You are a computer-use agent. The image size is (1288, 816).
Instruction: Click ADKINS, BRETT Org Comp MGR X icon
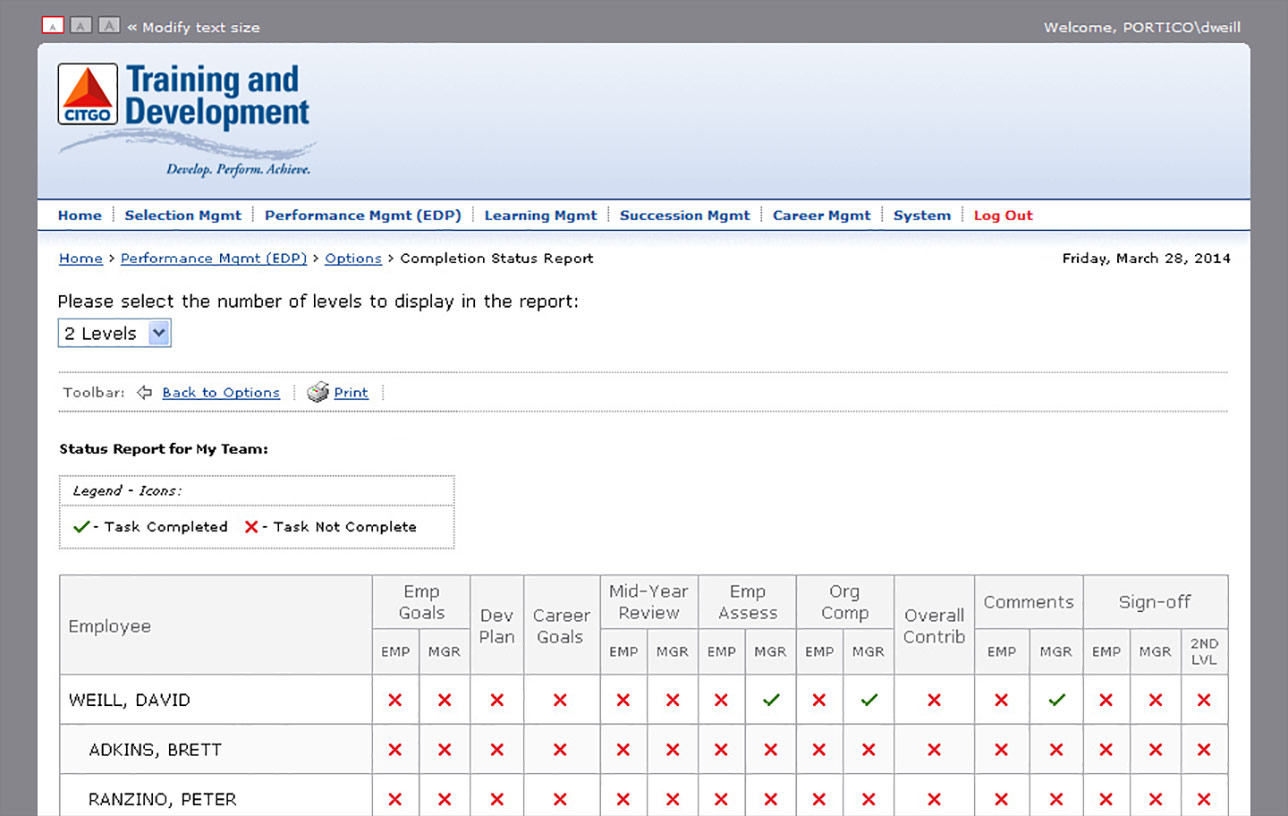click(x=868, y=749)
